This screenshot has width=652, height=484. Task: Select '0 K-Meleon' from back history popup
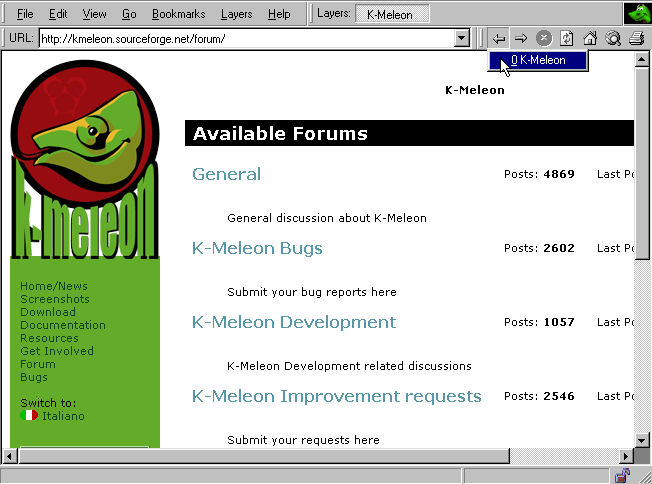(538, 61)
